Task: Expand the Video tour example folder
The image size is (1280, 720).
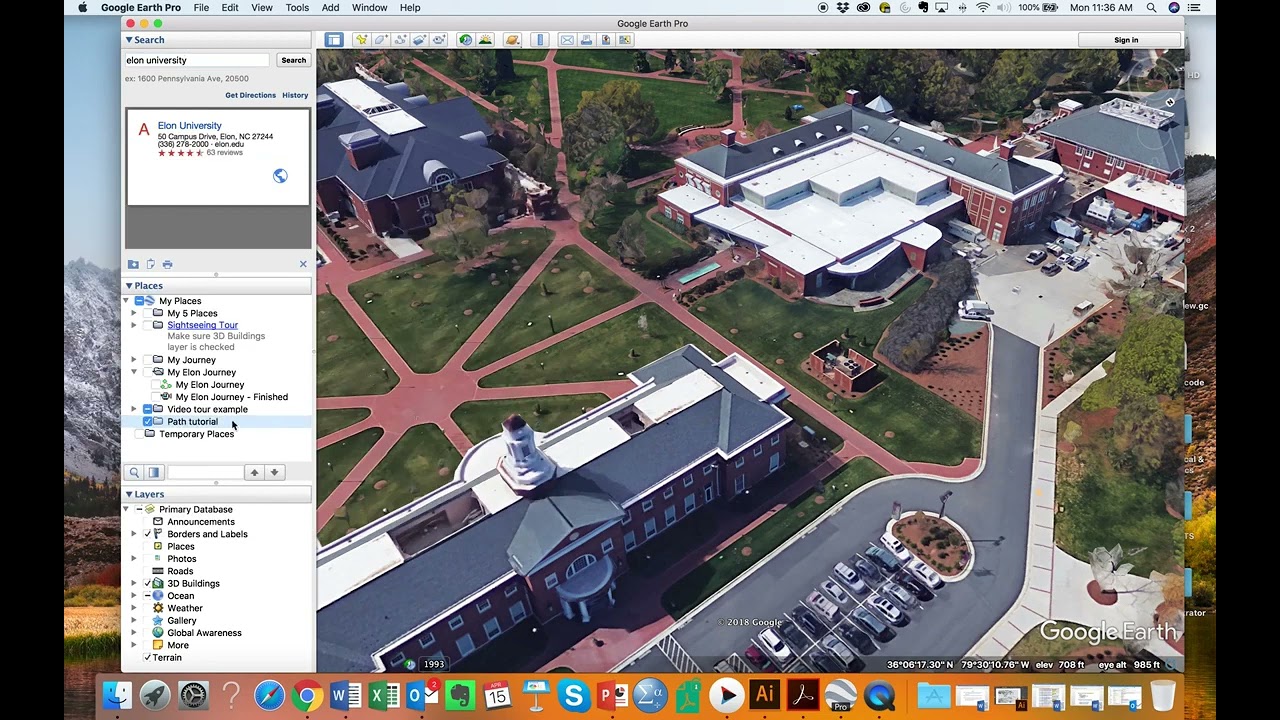Action: coord(134,409)
